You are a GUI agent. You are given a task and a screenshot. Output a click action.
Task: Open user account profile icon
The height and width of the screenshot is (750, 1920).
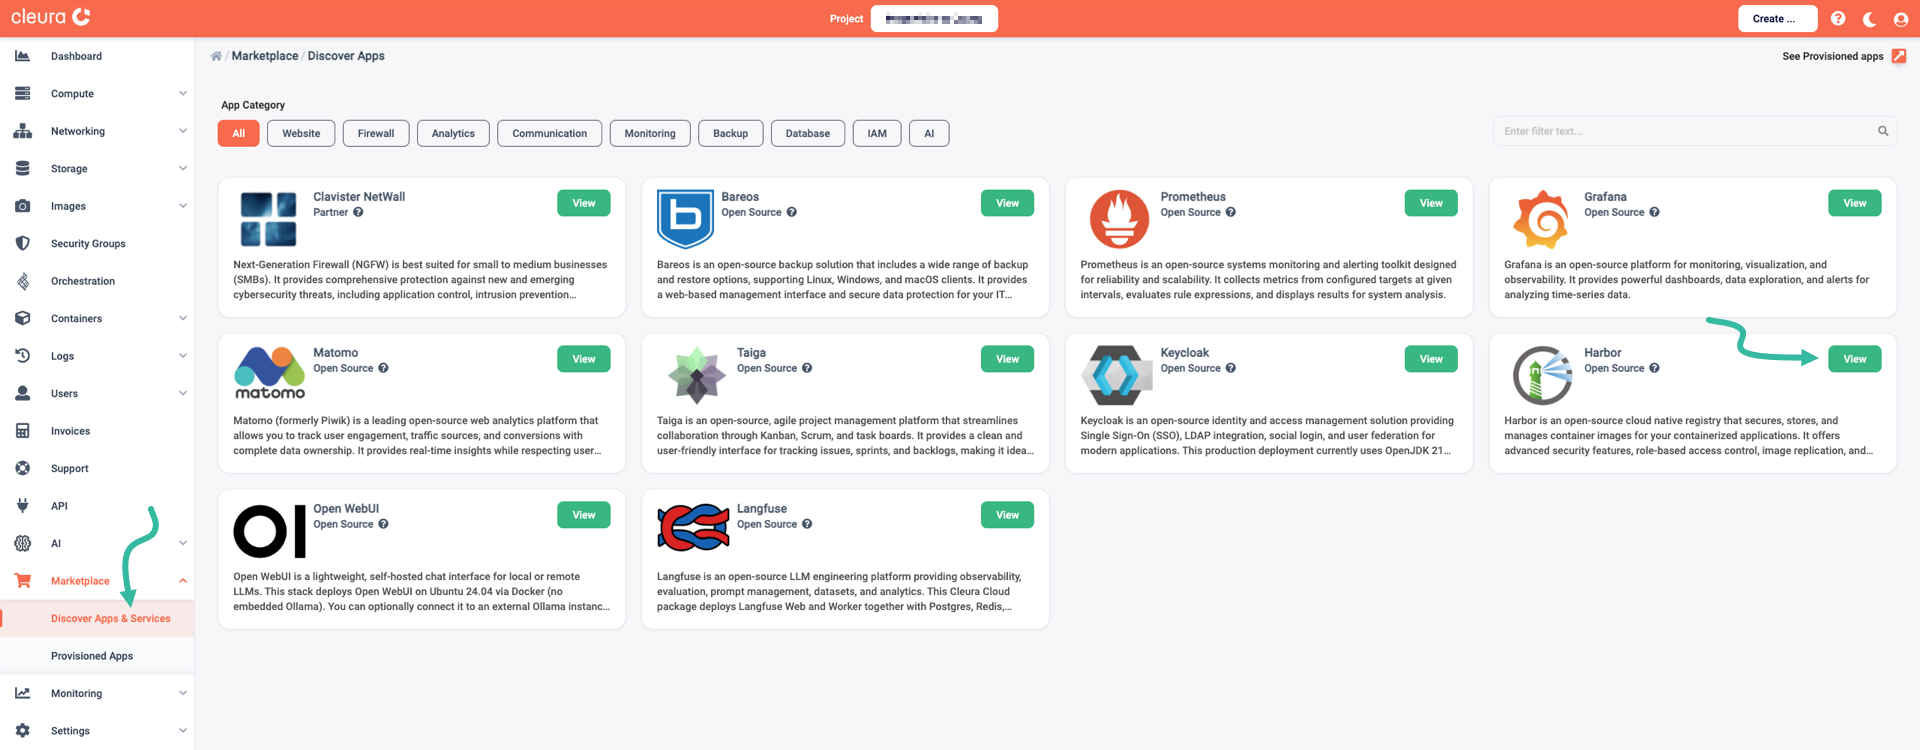pyautogui.click(x=1901, y=19)
